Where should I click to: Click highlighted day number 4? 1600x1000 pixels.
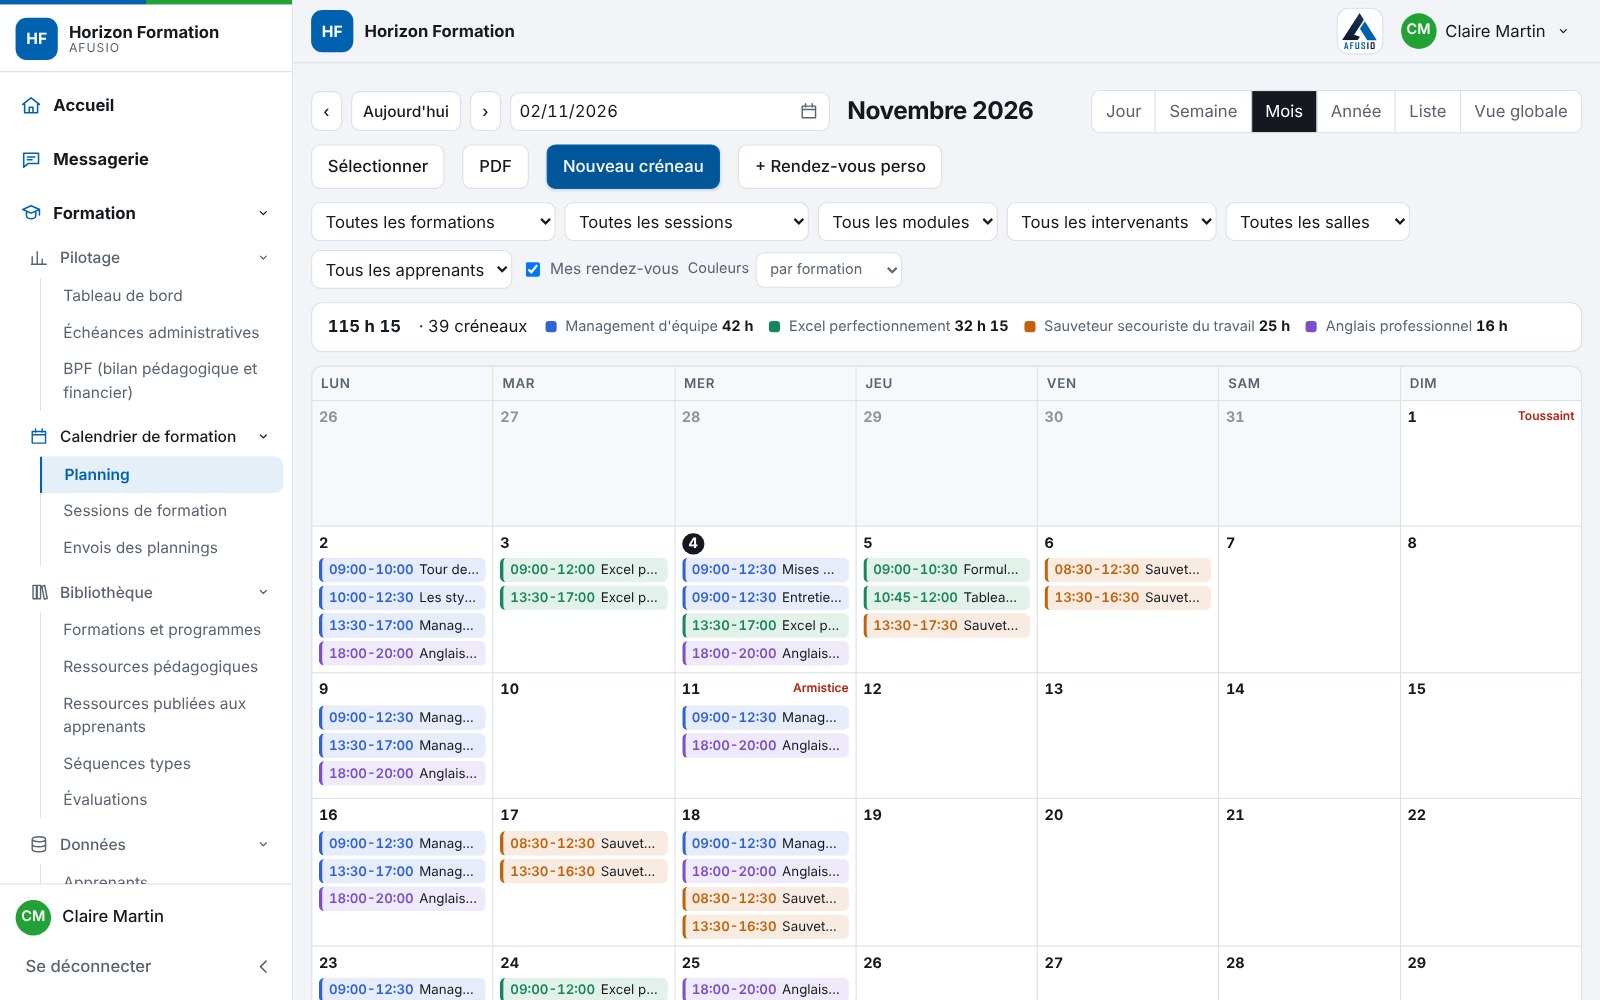(693, 543)
